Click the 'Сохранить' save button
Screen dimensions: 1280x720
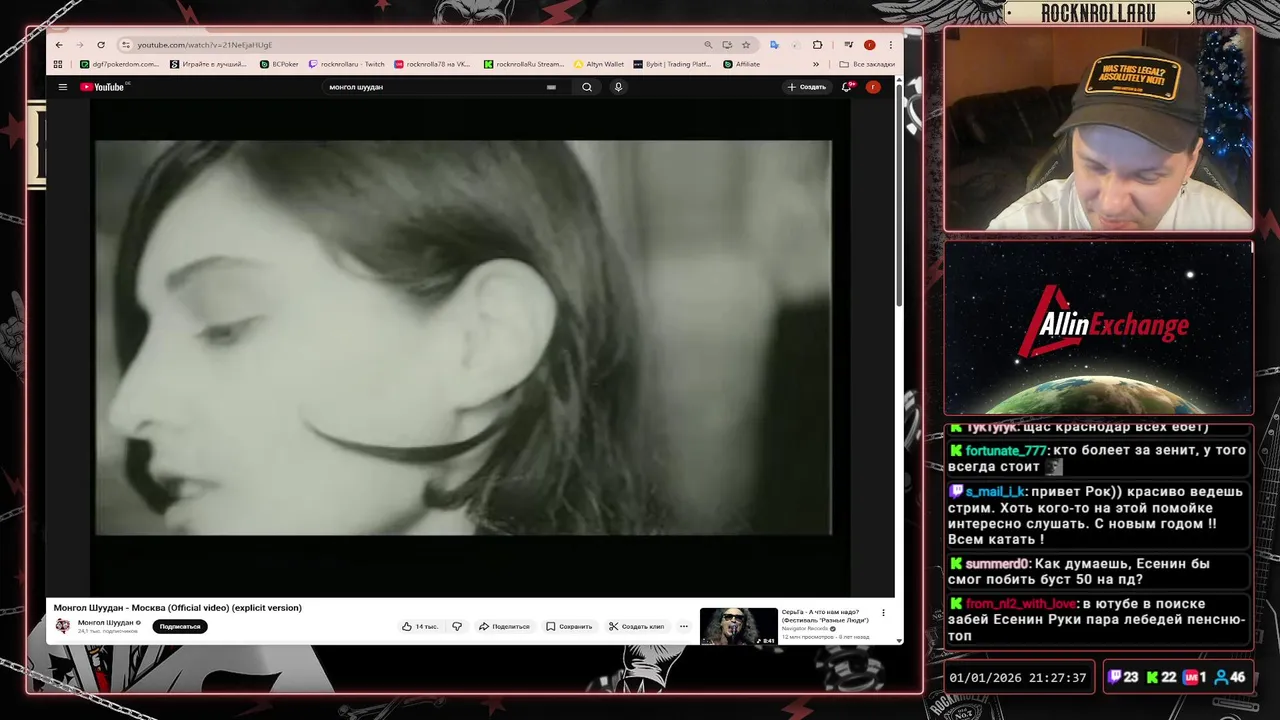coord(569,627)
